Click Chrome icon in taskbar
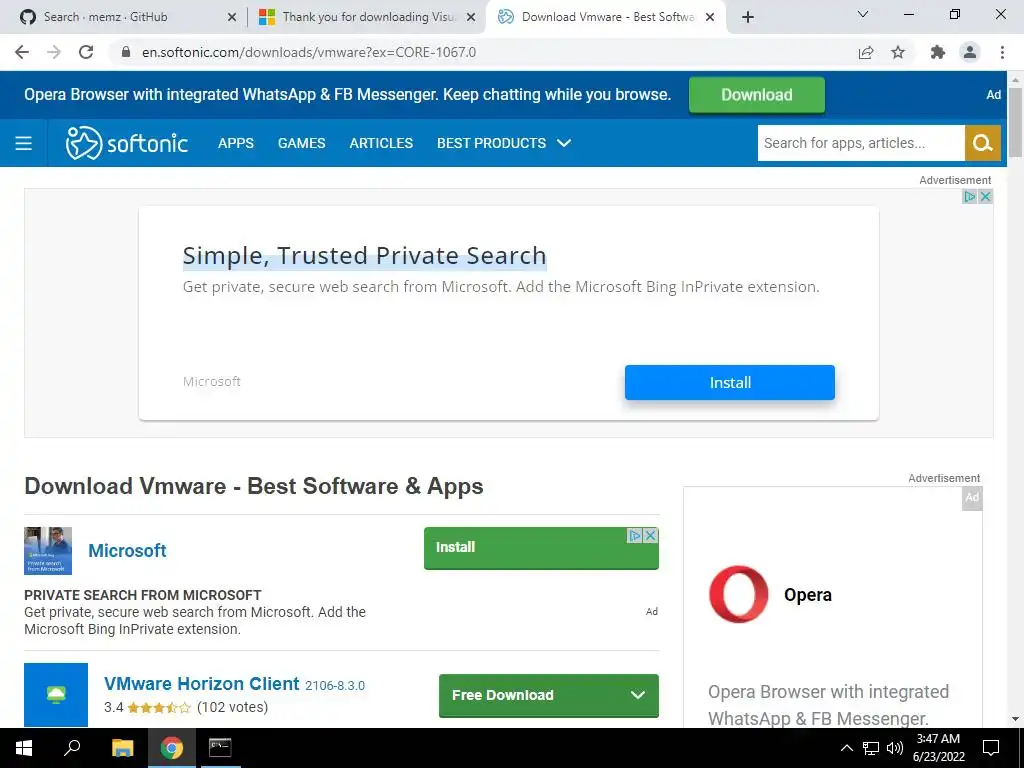 tap(172, 748)
